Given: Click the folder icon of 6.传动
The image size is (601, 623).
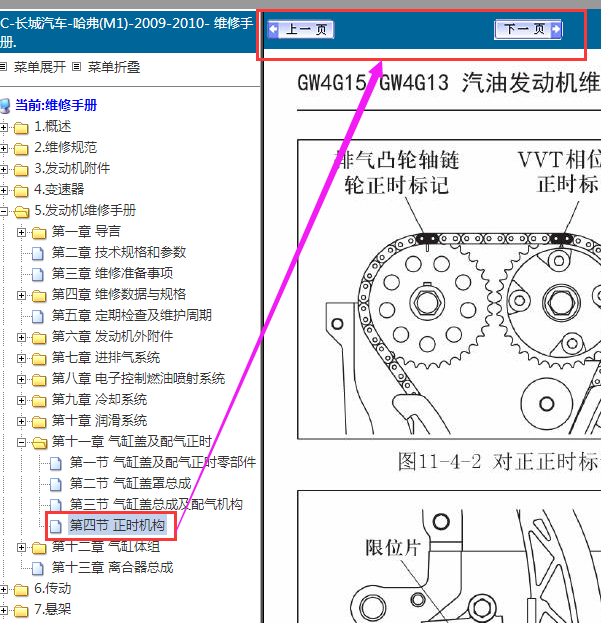Looking at the screenshot, I should (21, 590).
